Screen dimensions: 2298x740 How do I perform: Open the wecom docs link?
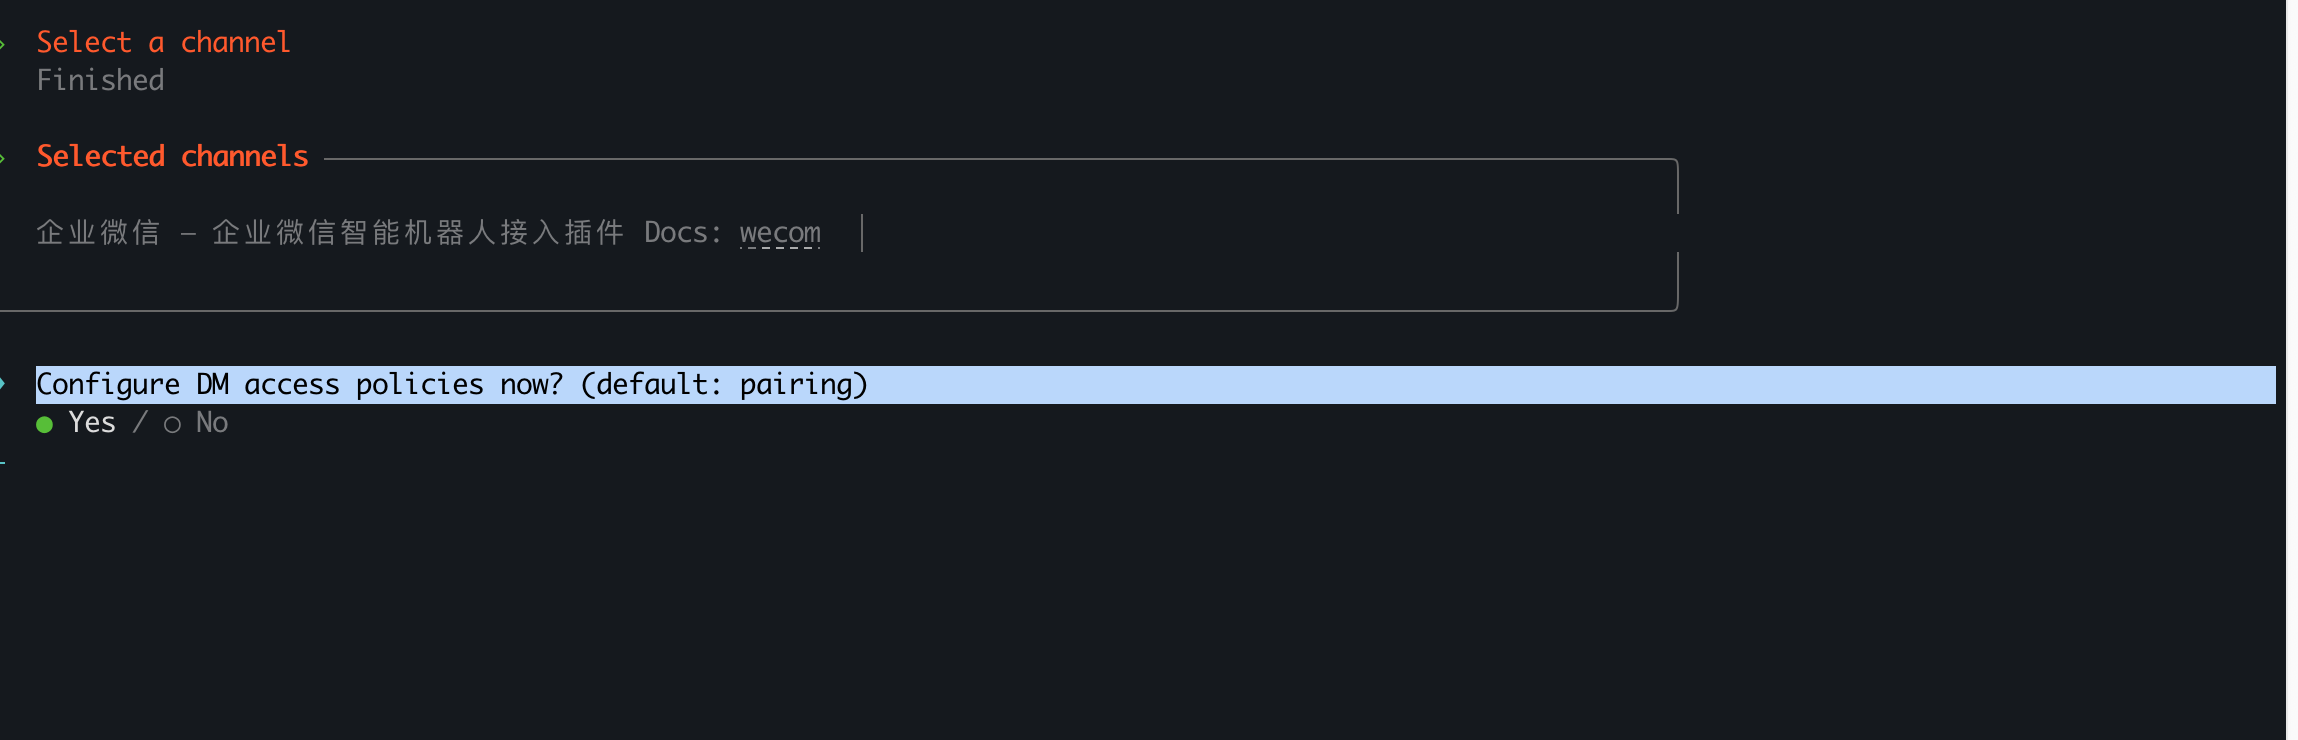780,233
